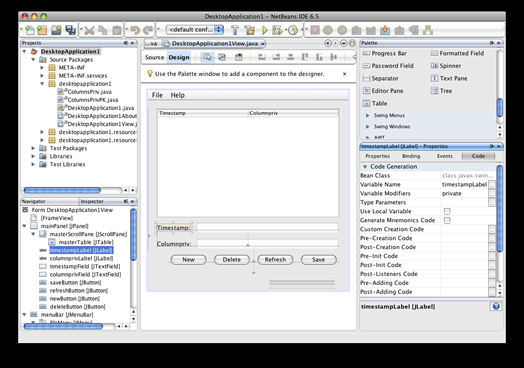524x368 pixels.
Task: Select Password Field in the Palette
Action: click(x=388, y=66)
